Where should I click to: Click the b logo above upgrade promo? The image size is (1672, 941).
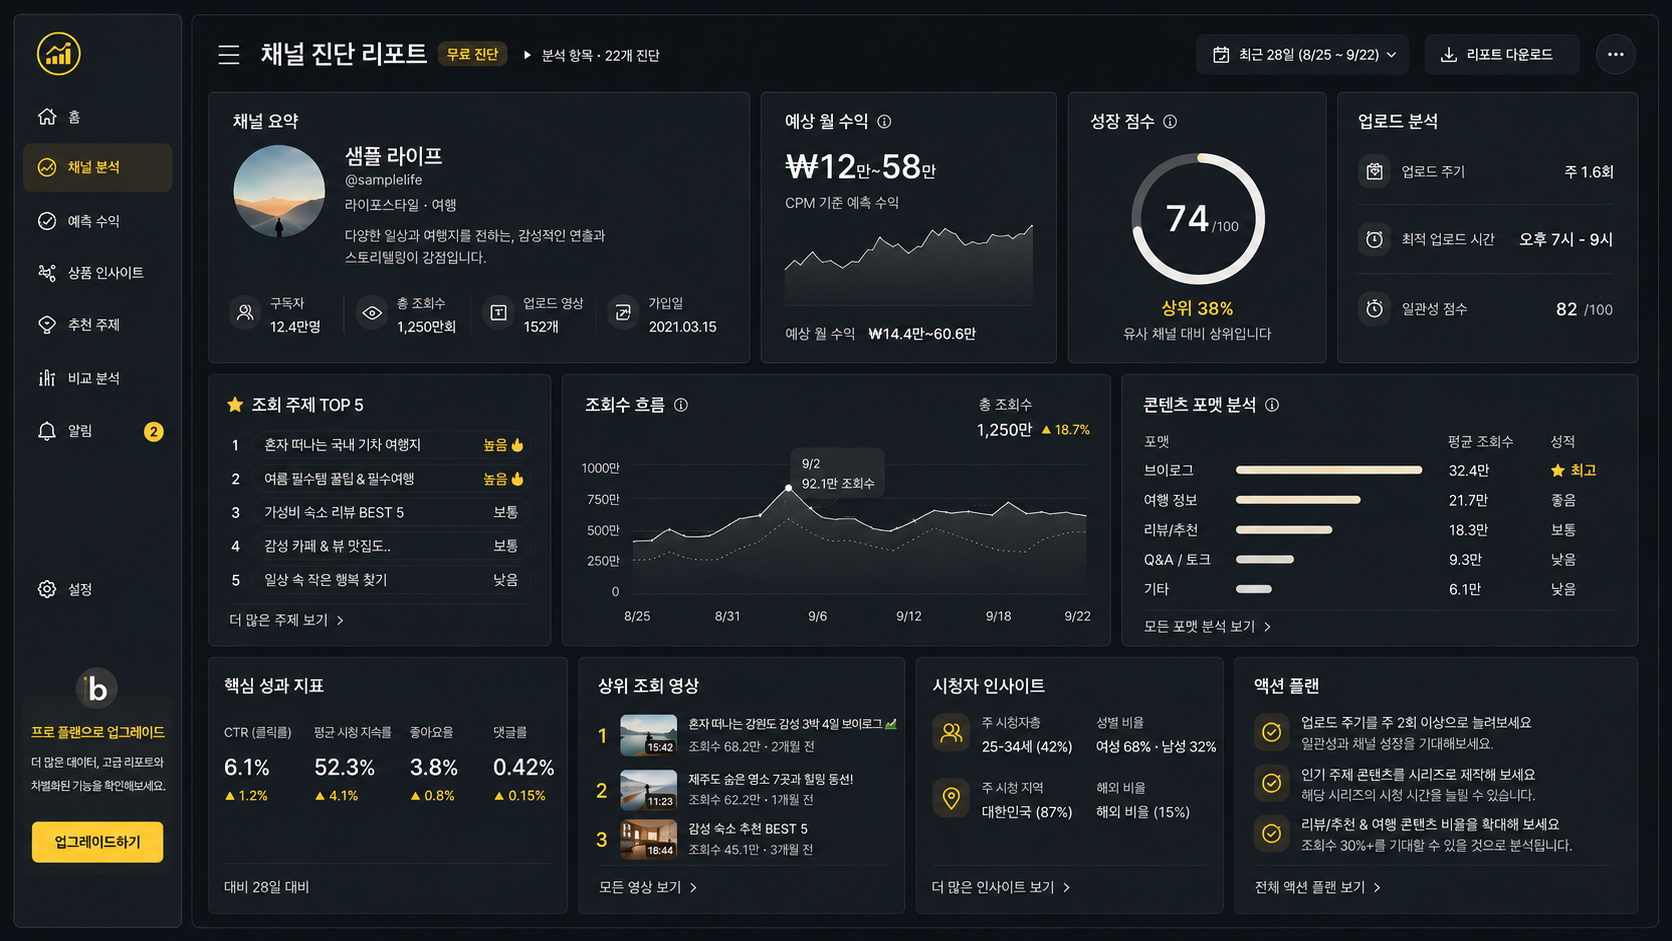(97, 688)
